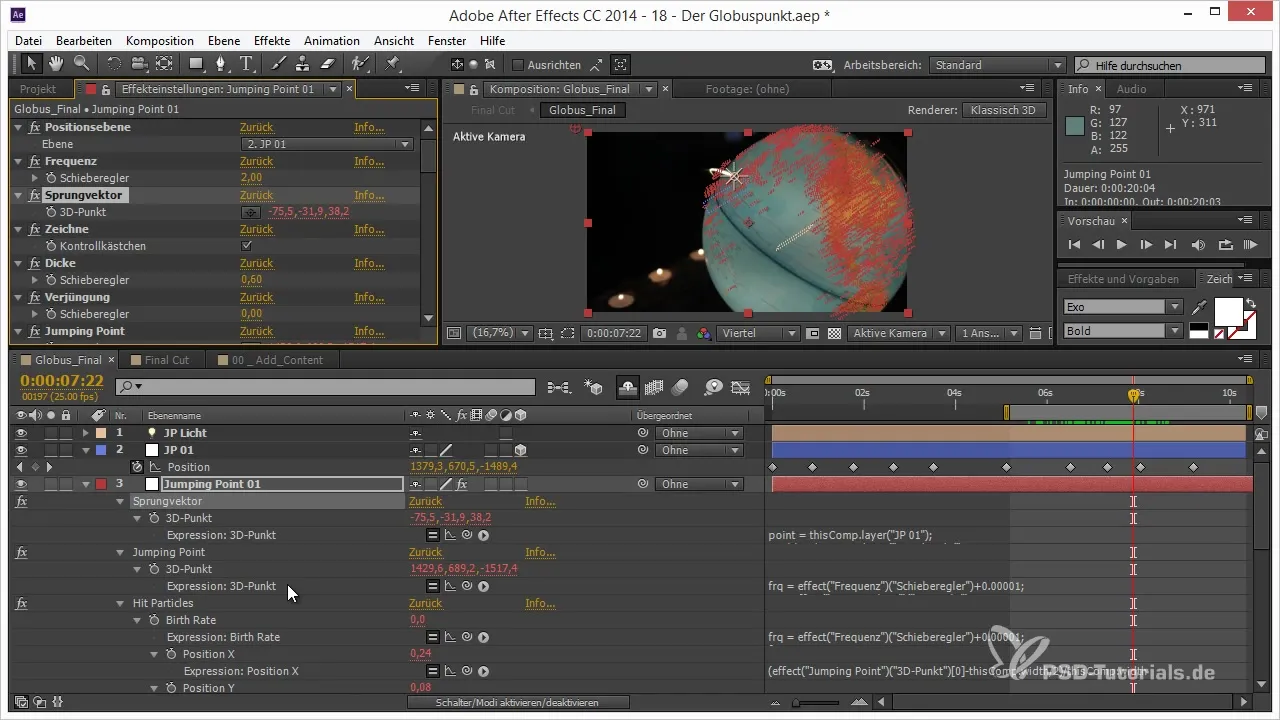Toggle the fx switch of Hit Particles effect
The image size is (1280, 720).
pos(21,603)
